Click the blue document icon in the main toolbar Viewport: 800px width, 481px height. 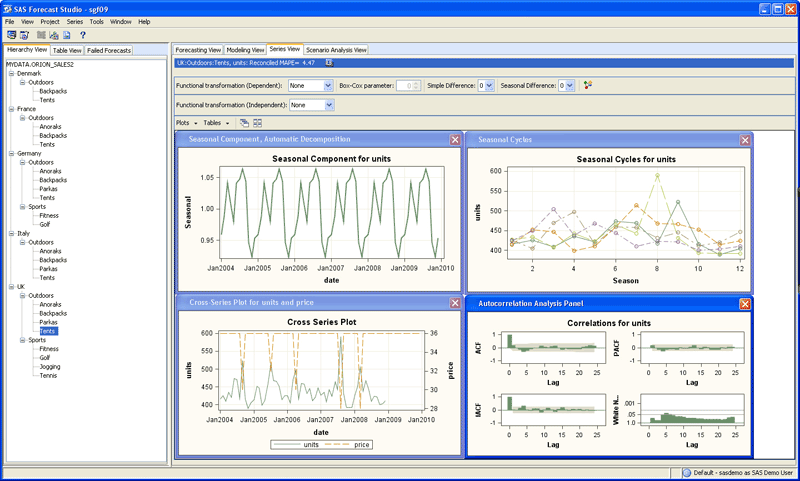[x=66, y=35]
